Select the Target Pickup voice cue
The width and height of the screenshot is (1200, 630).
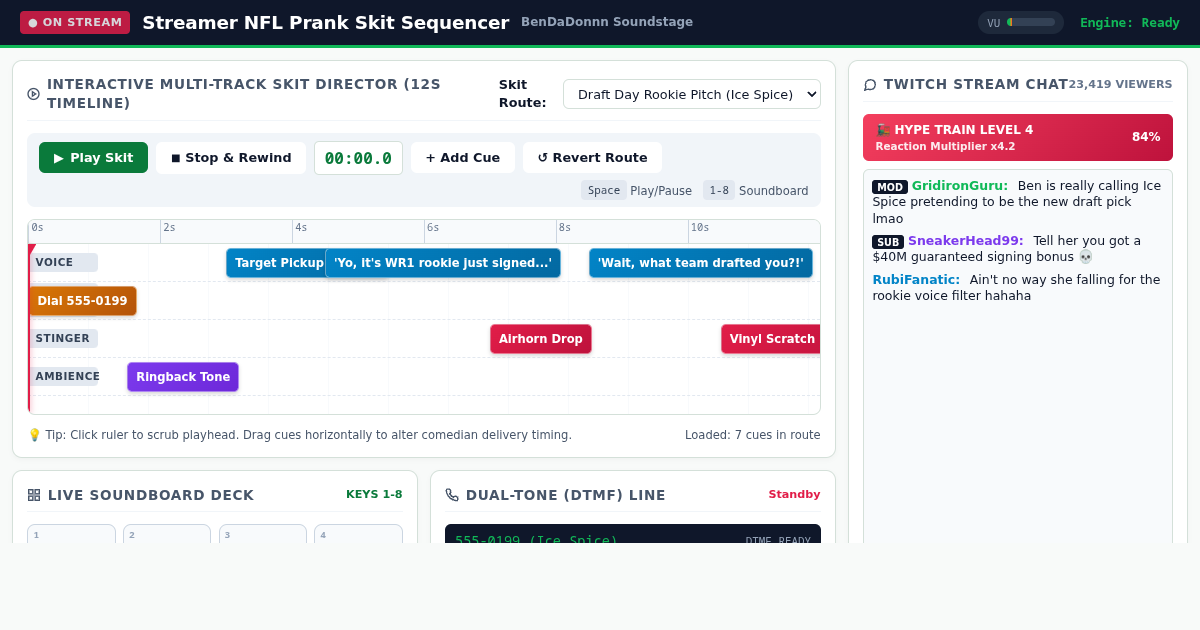(x=276, y=263)
